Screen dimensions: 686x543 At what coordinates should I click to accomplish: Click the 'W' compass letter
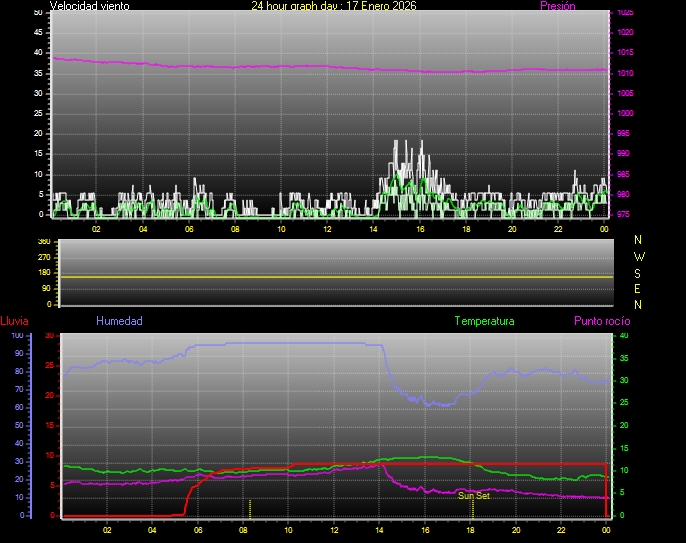[639, 256]
